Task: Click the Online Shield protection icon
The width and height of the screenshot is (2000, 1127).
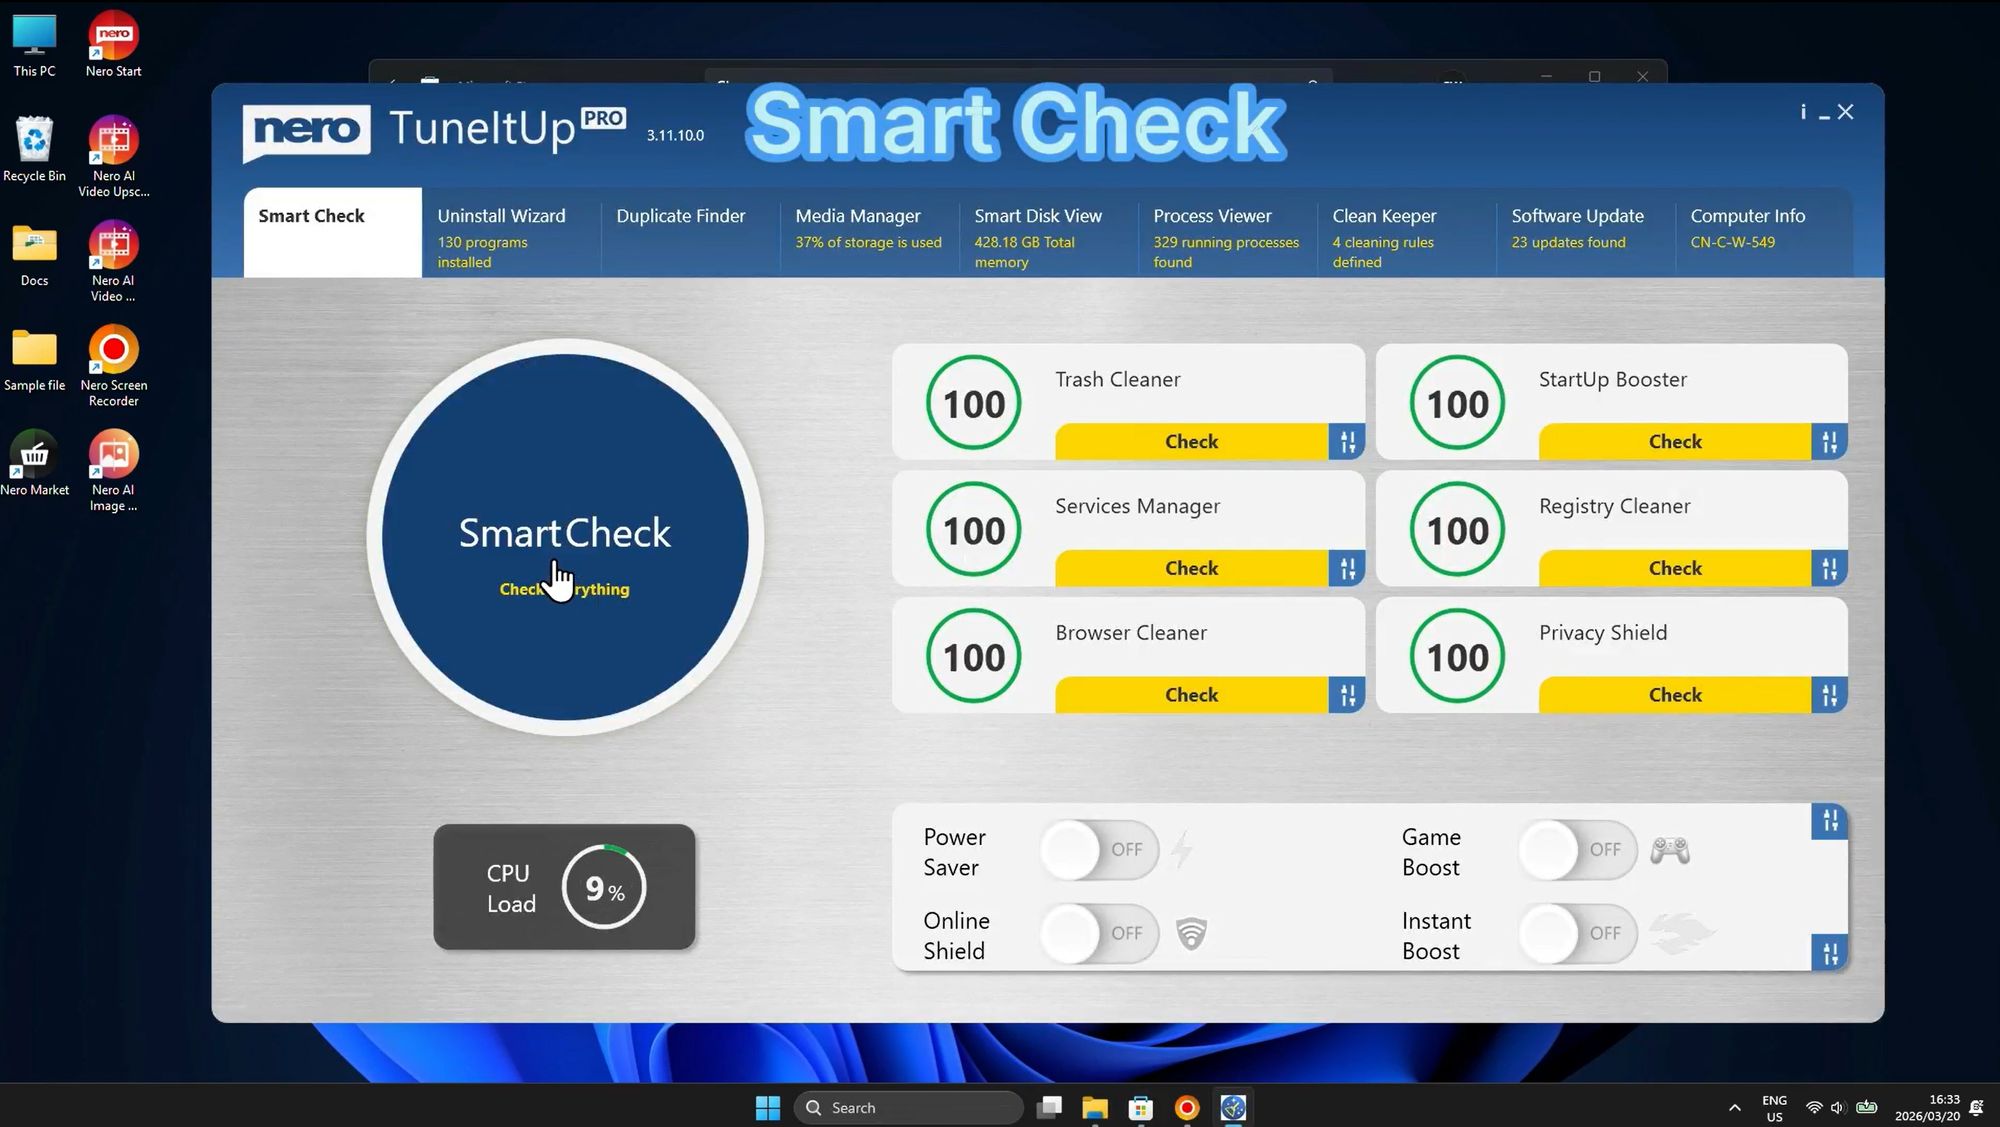Action: pyautogui.click(x=1190, y=933)
